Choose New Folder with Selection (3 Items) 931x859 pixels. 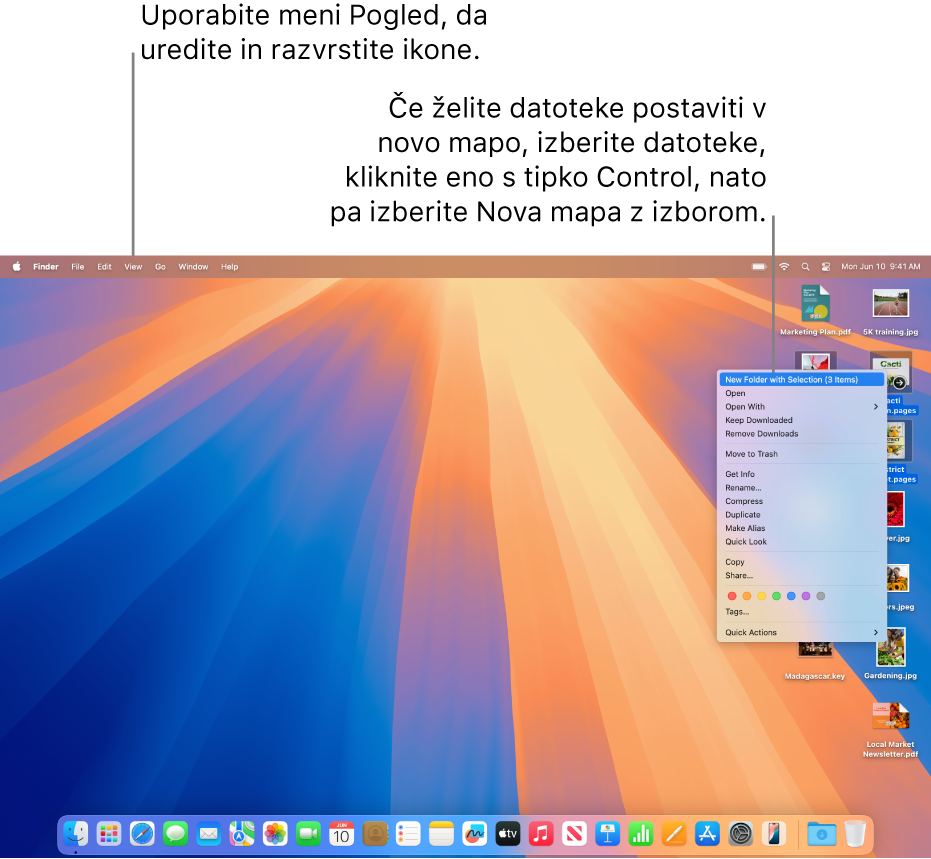[x=802, y=379]
